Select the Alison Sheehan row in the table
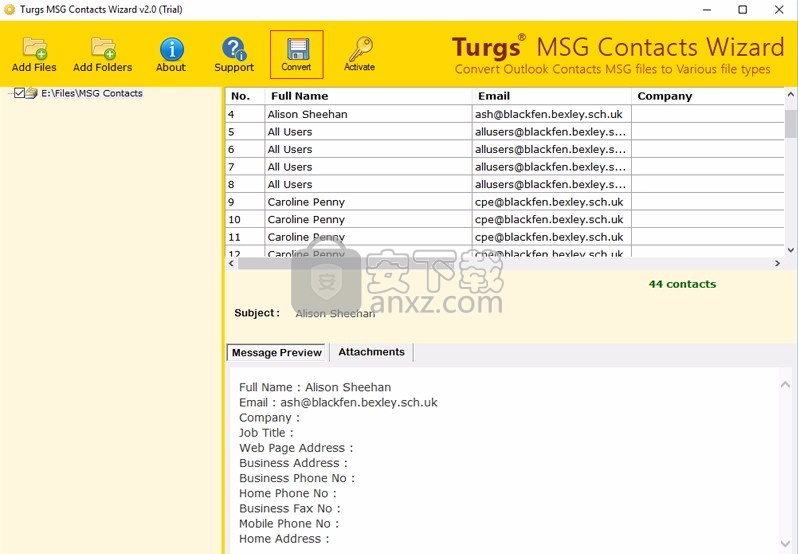The height and width of the screenshot is (554, 798). [x=505, y=114]
